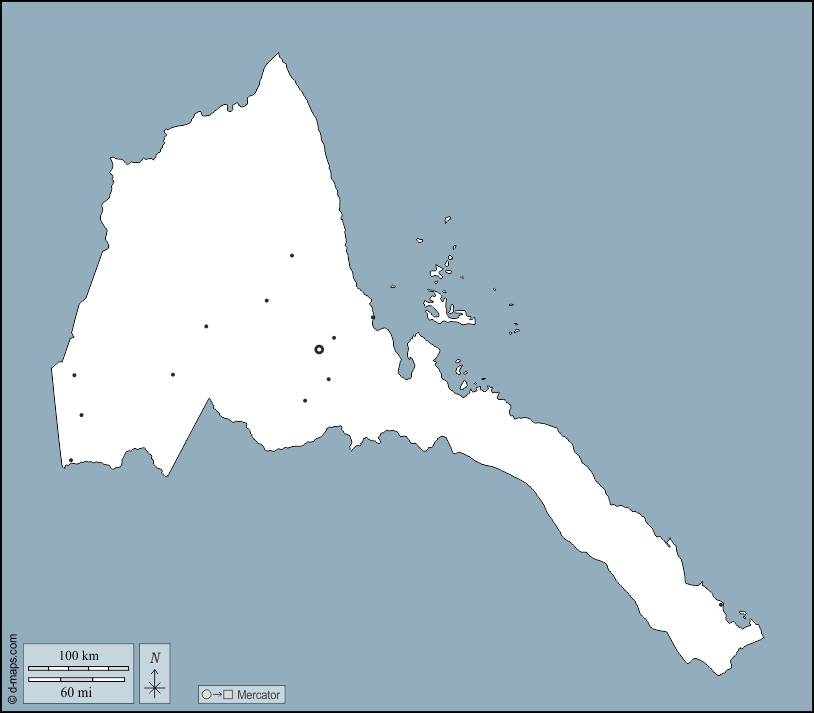814x713 pixels.
Task: Click the 100 km scale label
Action: point(80,654)
